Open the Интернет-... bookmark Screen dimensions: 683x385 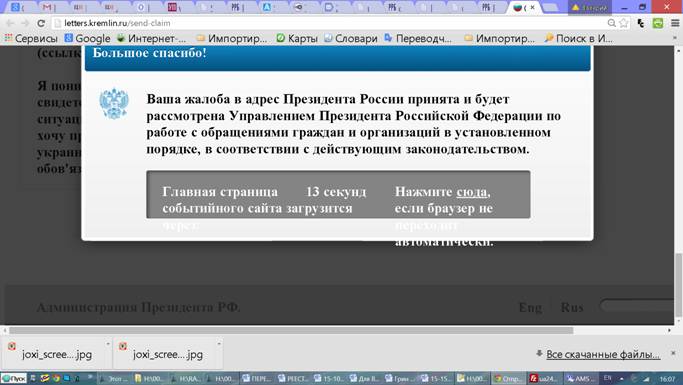tap(151, 38)
